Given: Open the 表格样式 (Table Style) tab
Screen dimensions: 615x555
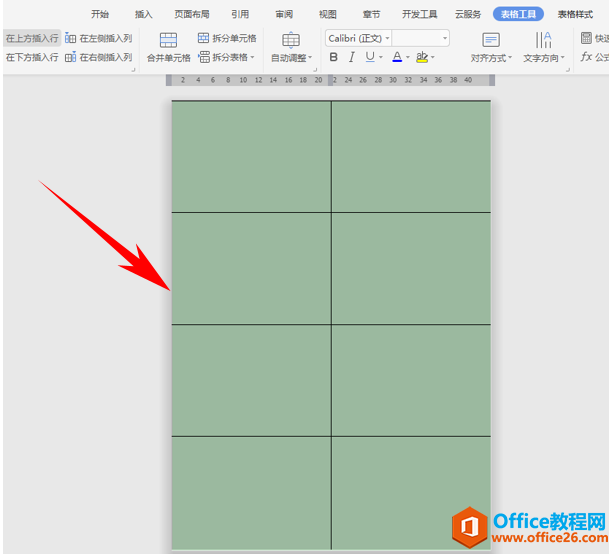Looking at the screenshot, I should click(575, 15).
